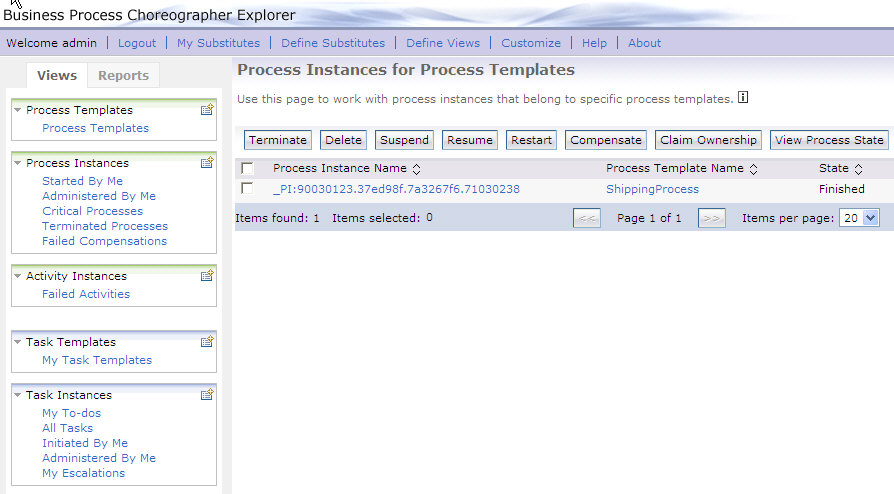Image resolution: width=894 pixels, height=494 pixels.
Task: Open Started By Me view
Action: [x=83, y=181]
